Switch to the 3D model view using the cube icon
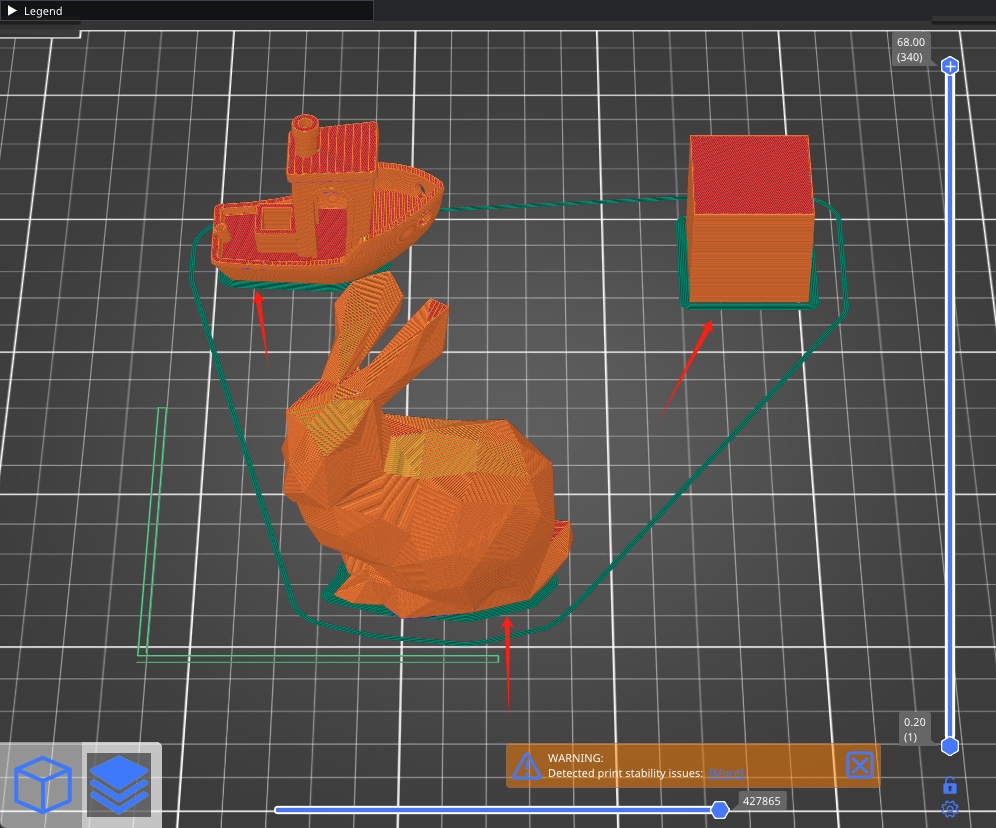This screenshot has height=828, width=996. [x=43, y=785]
